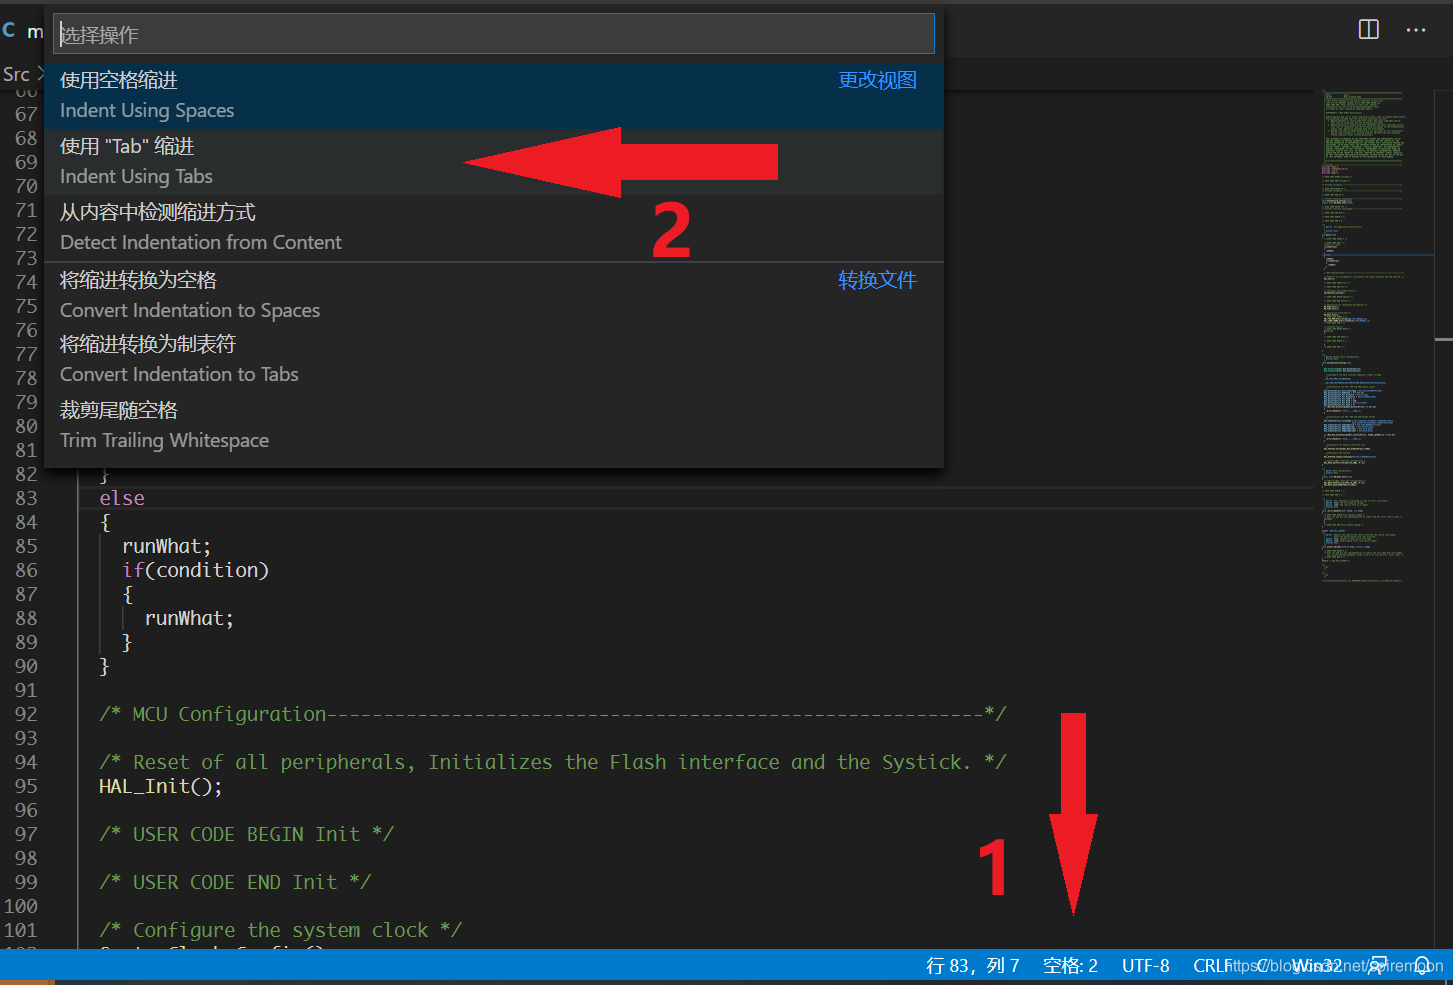
Task: Click the feedback icon in status bar
Action: click(1378, 965)
